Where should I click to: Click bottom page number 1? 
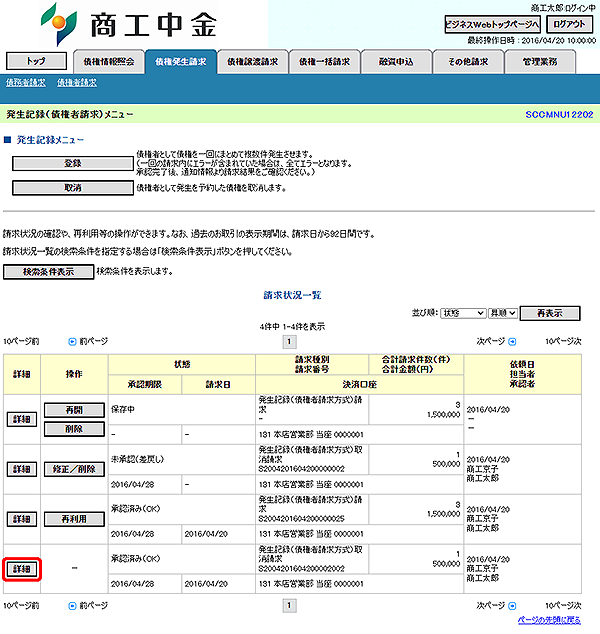click(x=289, y=606)
